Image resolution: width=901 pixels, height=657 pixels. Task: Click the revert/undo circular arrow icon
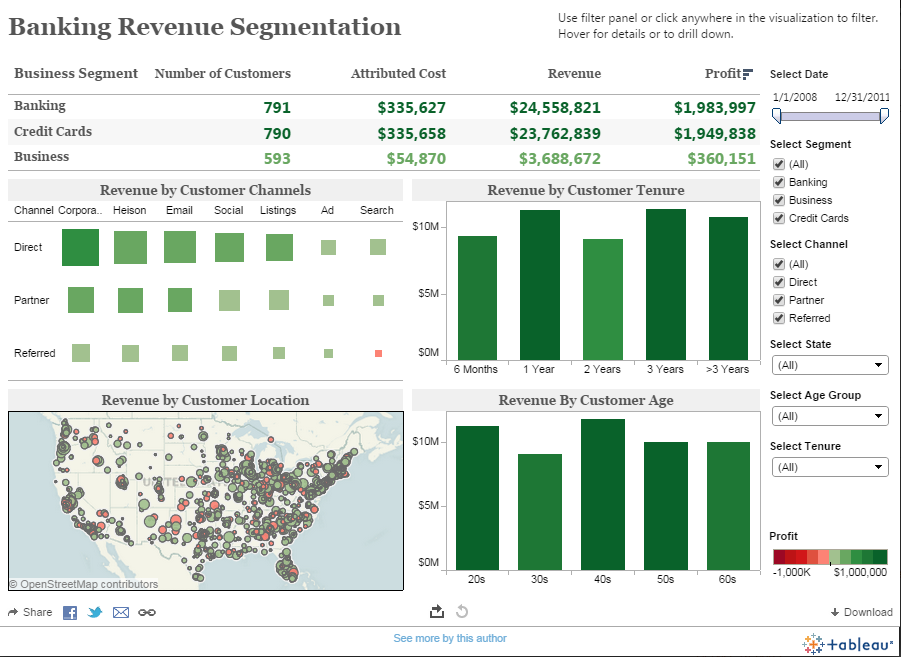click(x=462, y=612)
